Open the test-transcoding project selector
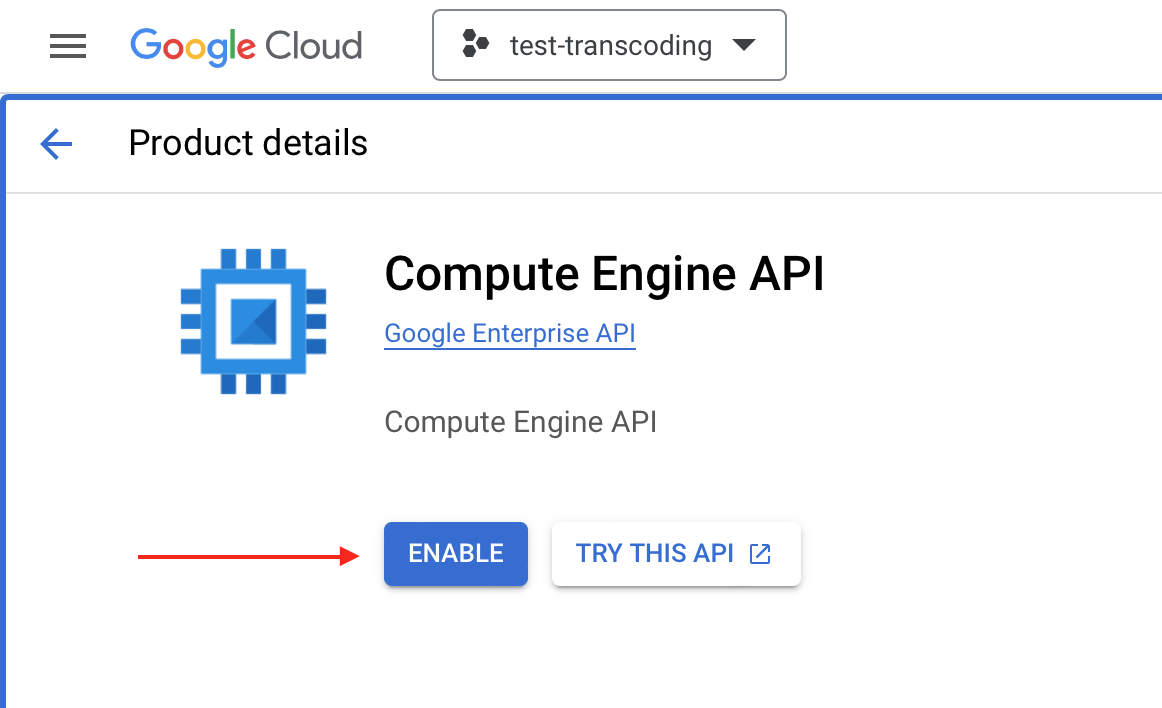1162x708 pixels. (609, 45)
